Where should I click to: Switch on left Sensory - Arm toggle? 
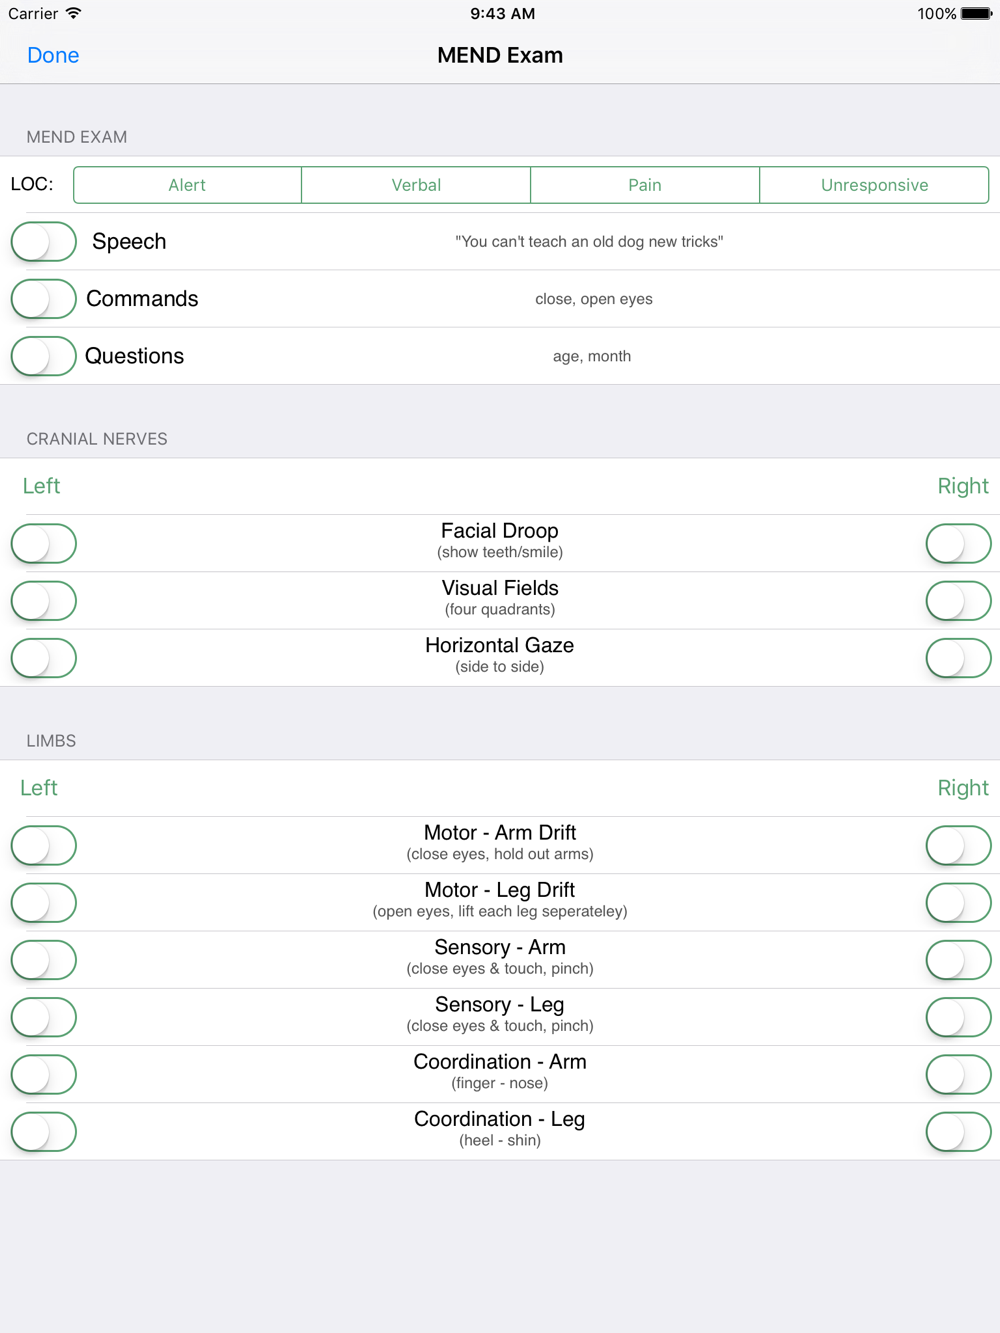(x=44, y=960)
